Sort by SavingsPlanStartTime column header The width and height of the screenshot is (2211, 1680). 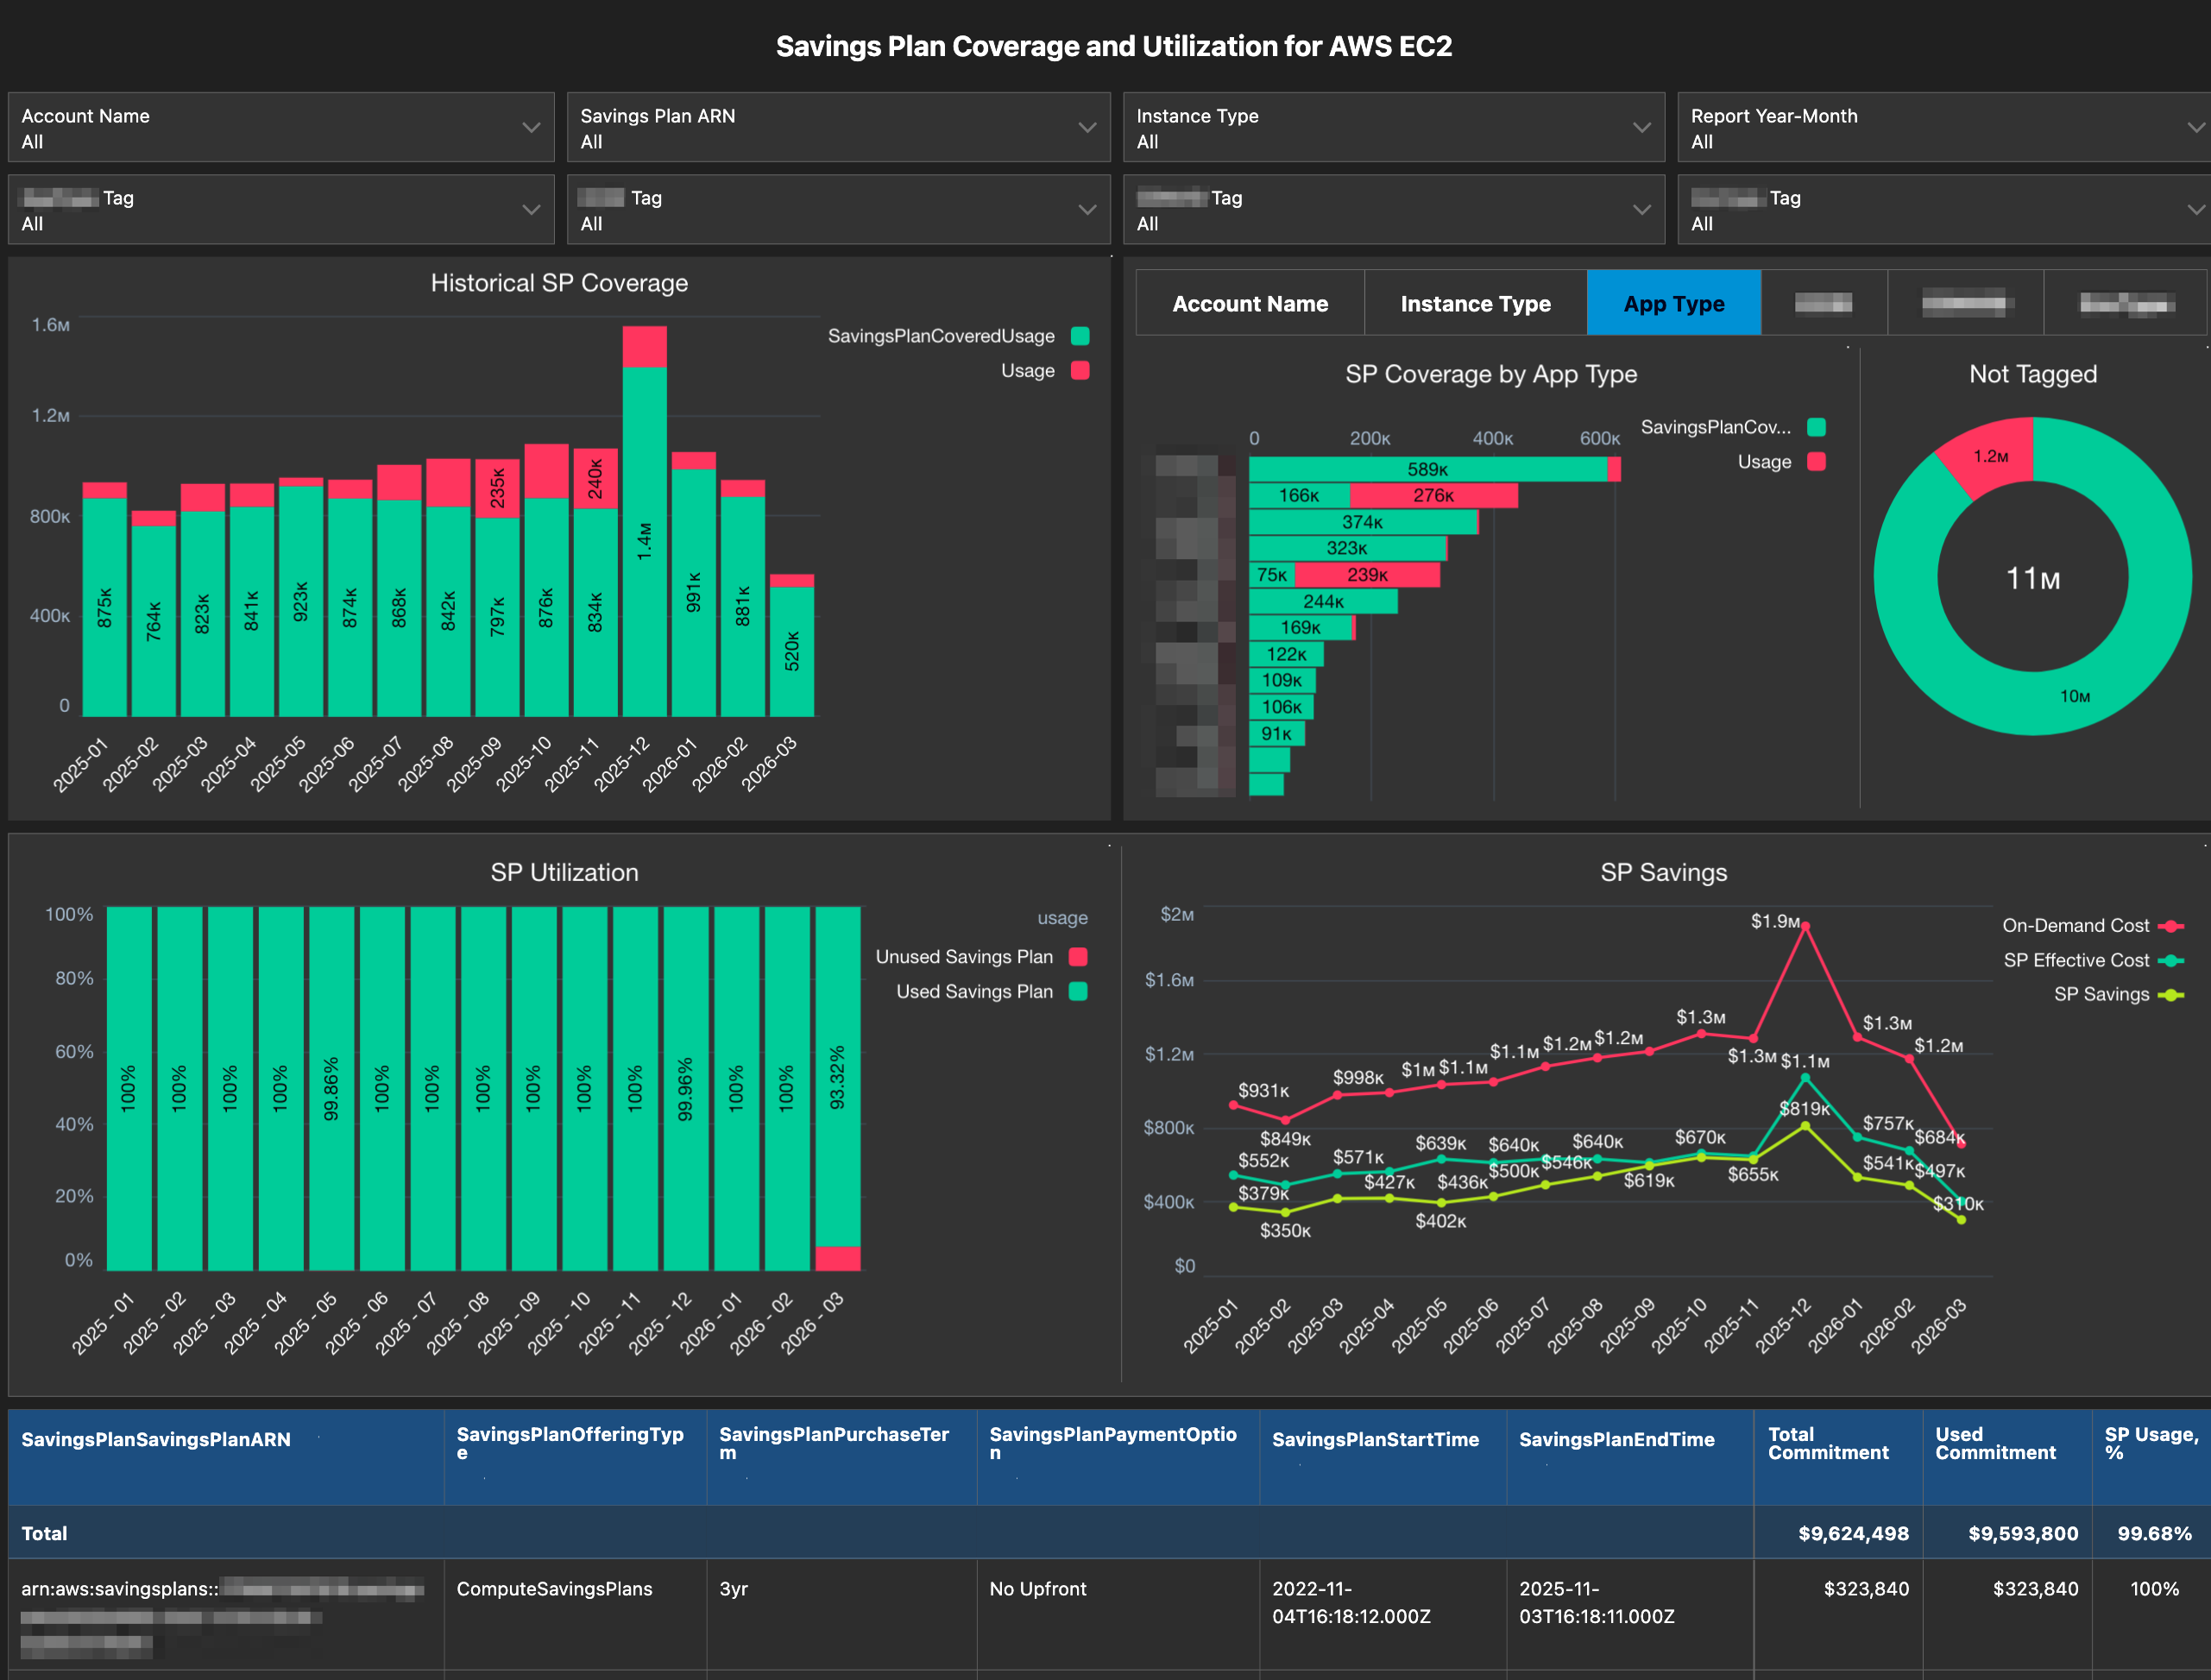1383,1457
